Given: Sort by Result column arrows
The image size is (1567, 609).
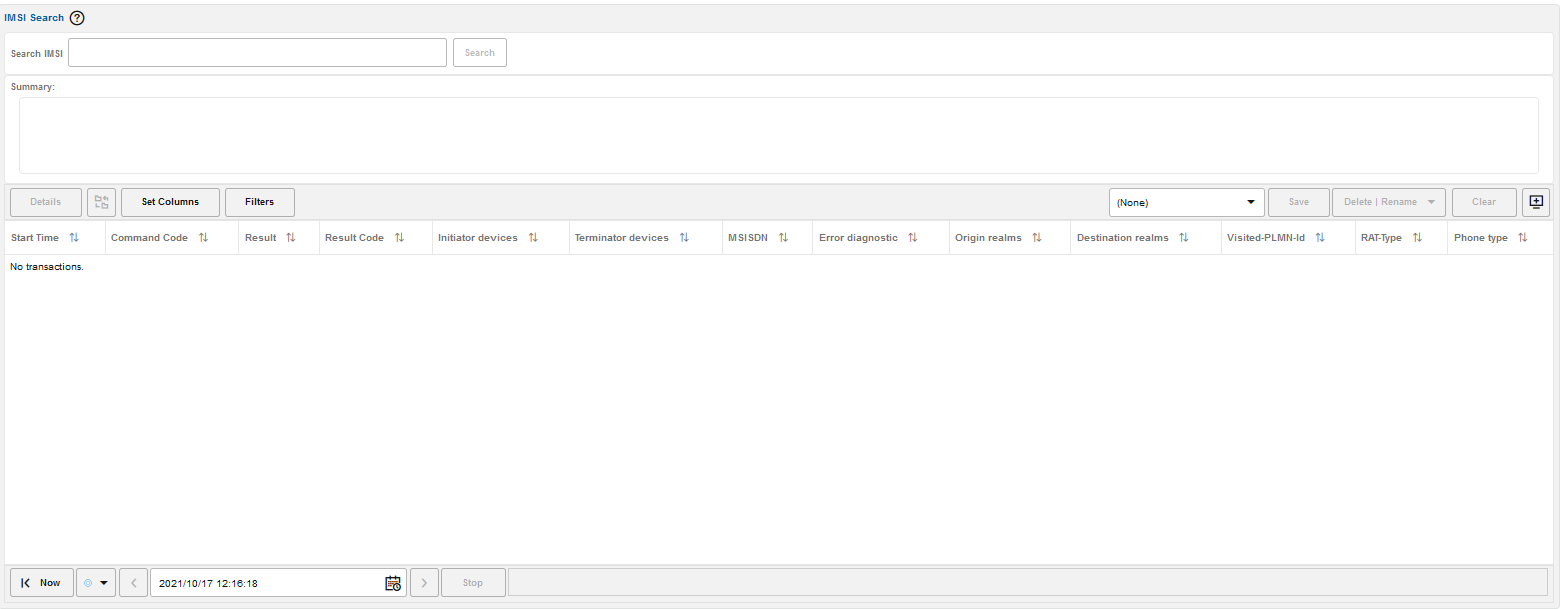Looking at the screenshot, I should point(291,238).
